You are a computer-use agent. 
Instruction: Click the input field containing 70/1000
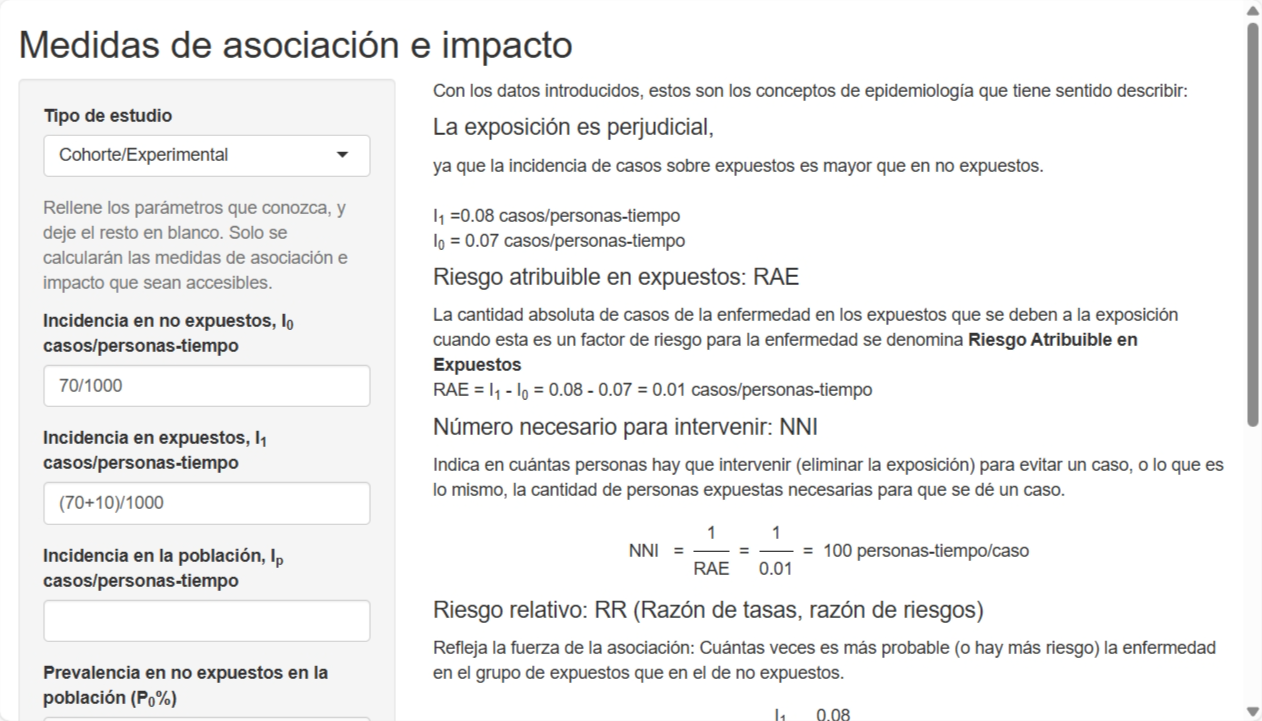(206, 385)
